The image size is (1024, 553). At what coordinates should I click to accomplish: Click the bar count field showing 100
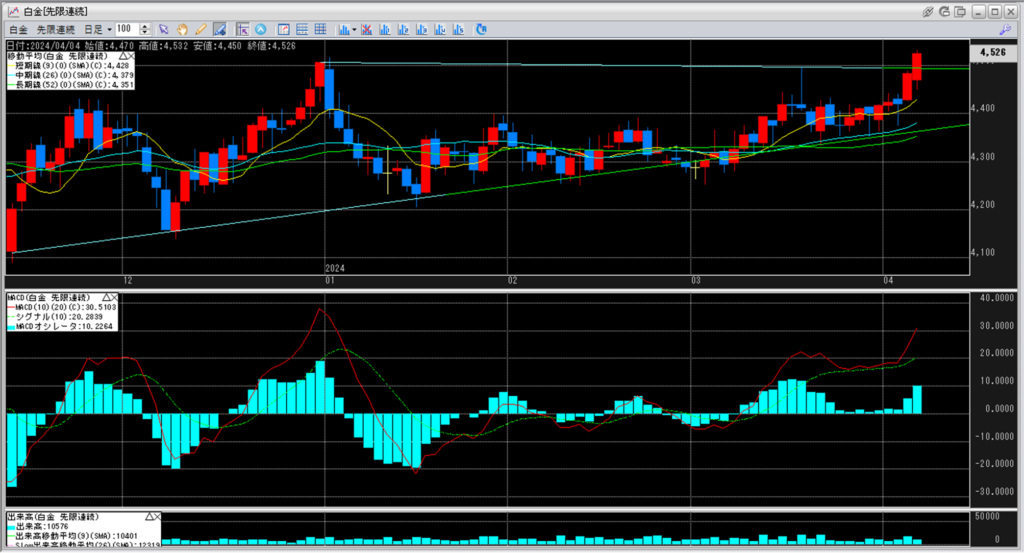127,30
